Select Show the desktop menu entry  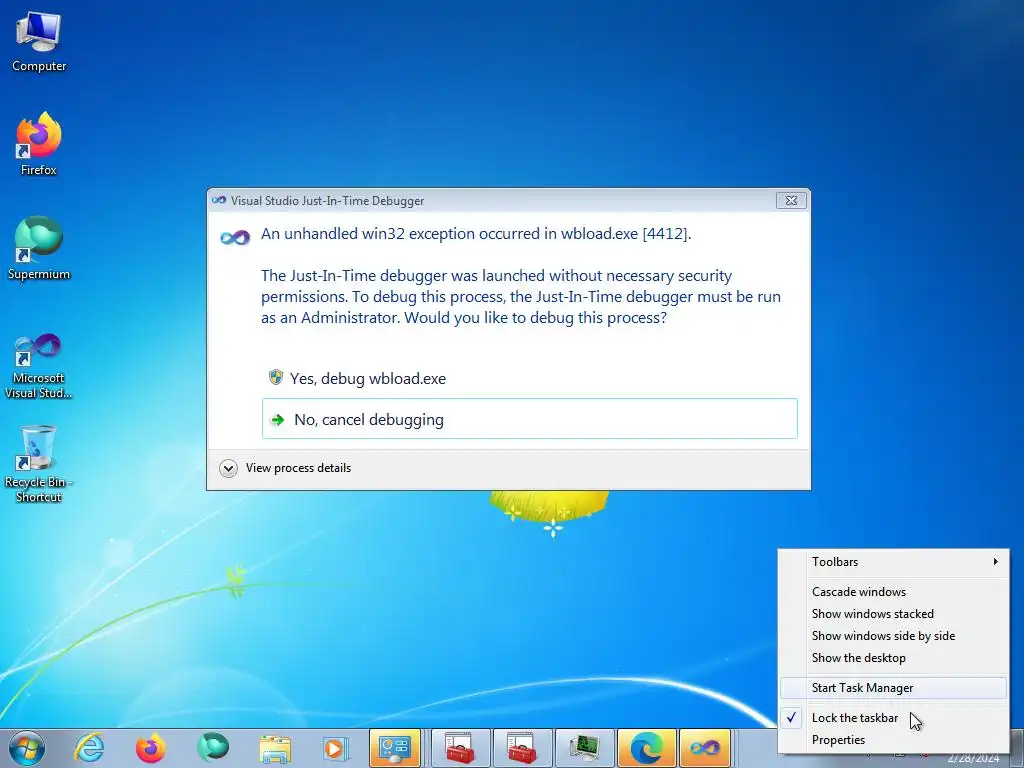click(x=893, y=658)
